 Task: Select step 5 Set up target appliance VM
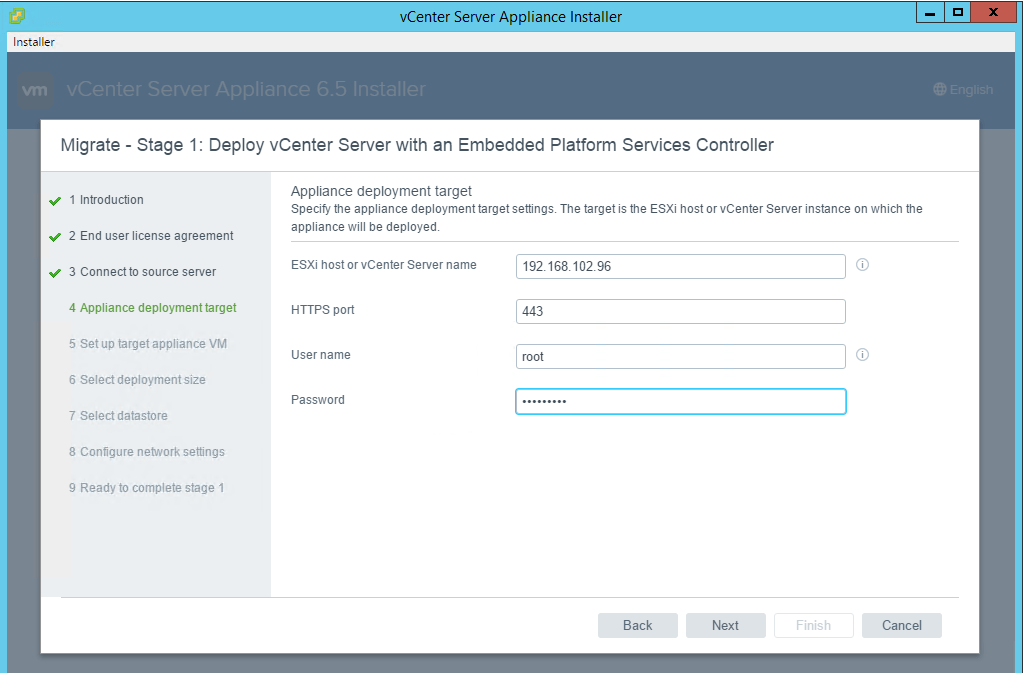148,343
